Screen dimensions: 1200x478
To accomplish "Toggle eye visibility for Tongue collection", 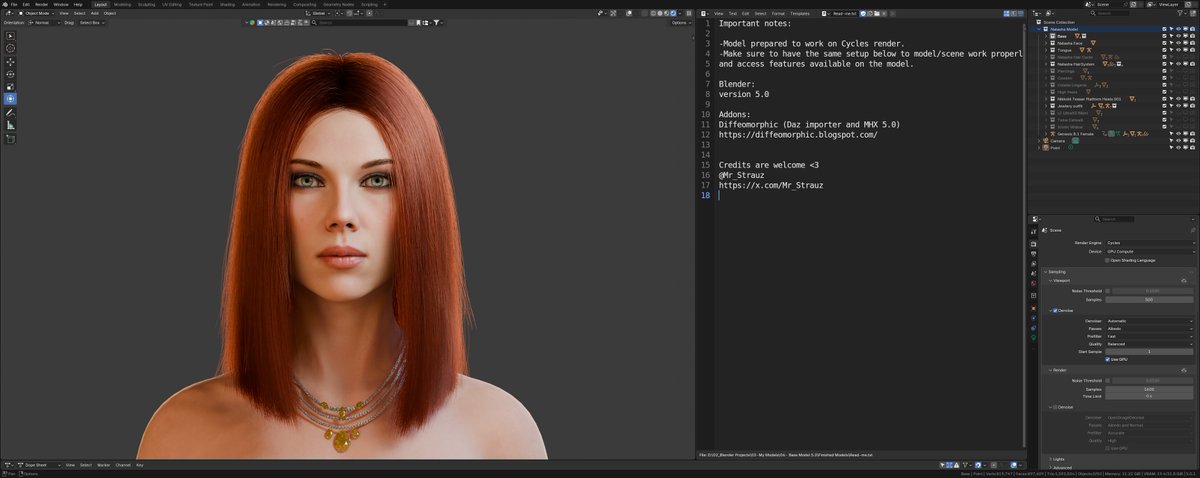I will tap(1178, 50).
